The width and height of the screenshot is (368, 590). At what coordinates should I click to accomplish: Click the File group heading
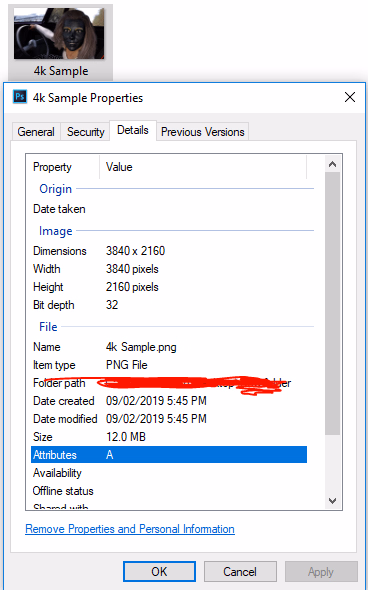(x=48, y=327)
